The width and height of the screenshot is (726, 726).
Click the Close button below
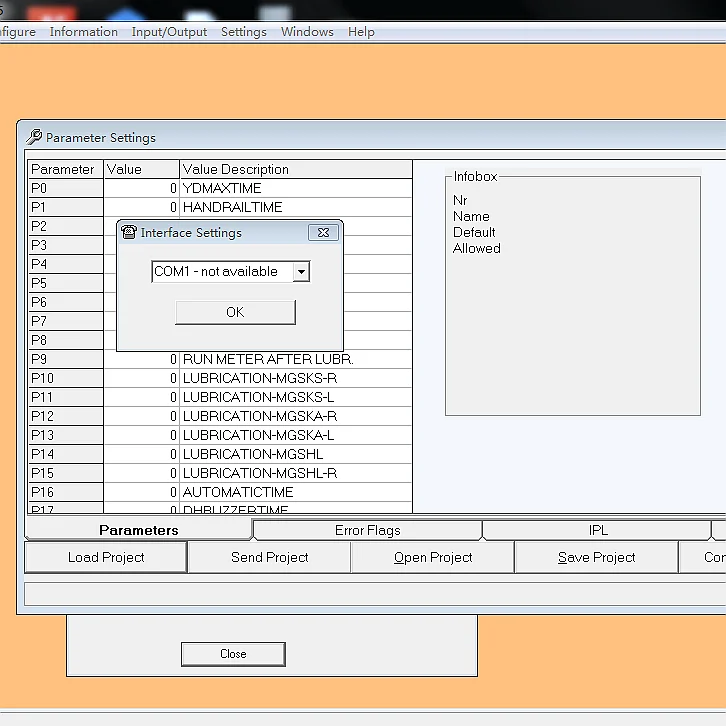(233, 654)
